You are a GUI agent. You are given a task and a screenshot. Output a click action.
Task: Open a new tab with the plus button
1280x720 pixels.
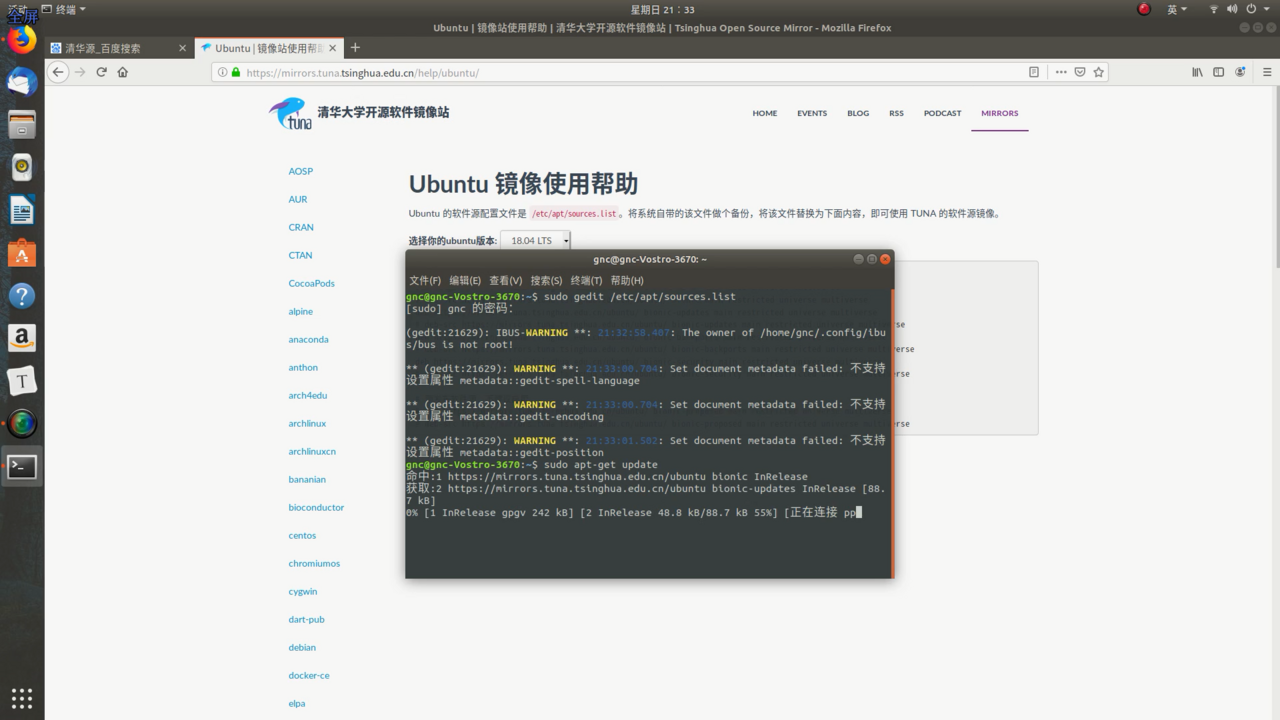[x=355, y=47]
